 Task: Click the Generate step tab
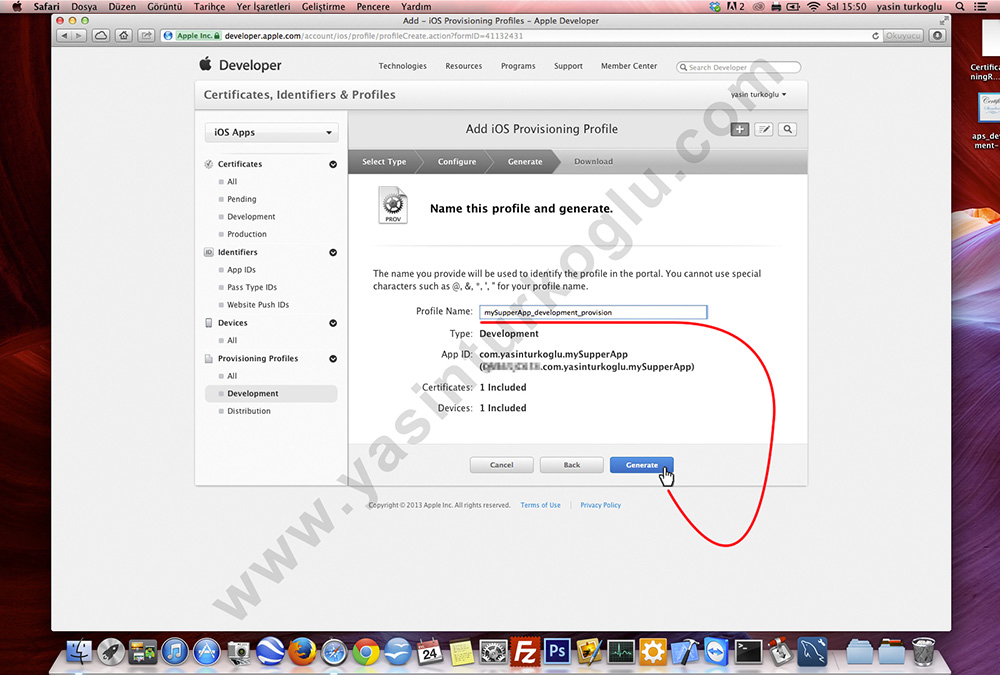[x=525, y=161]
